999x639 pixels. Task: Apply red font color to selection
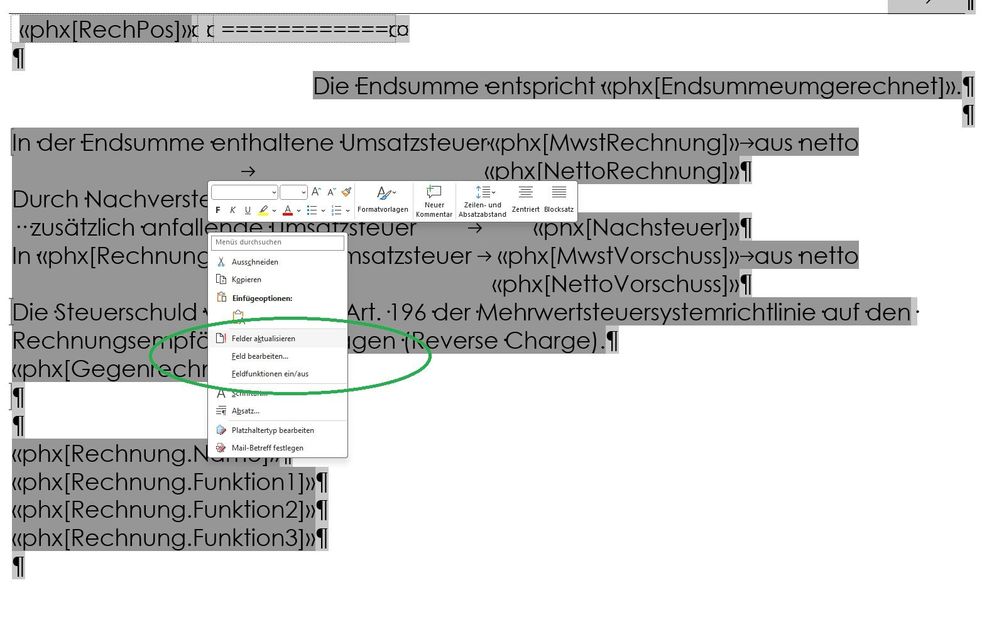point(287,211)
